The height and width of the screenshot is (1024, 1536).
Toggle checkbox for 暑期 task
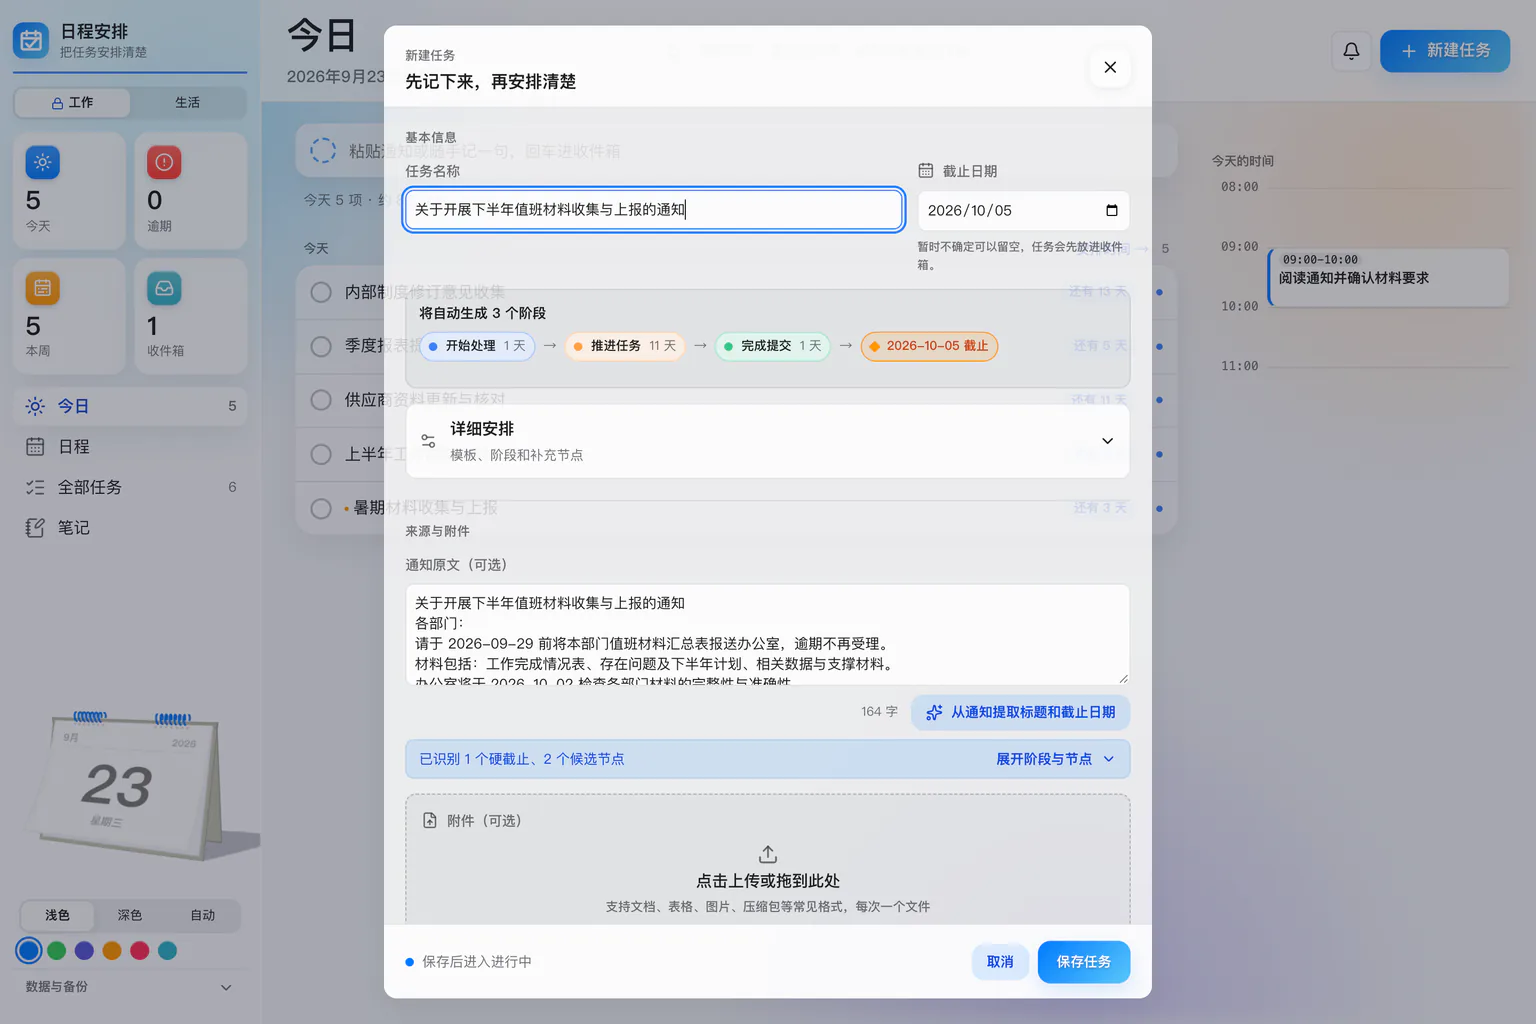click(321, 508)
